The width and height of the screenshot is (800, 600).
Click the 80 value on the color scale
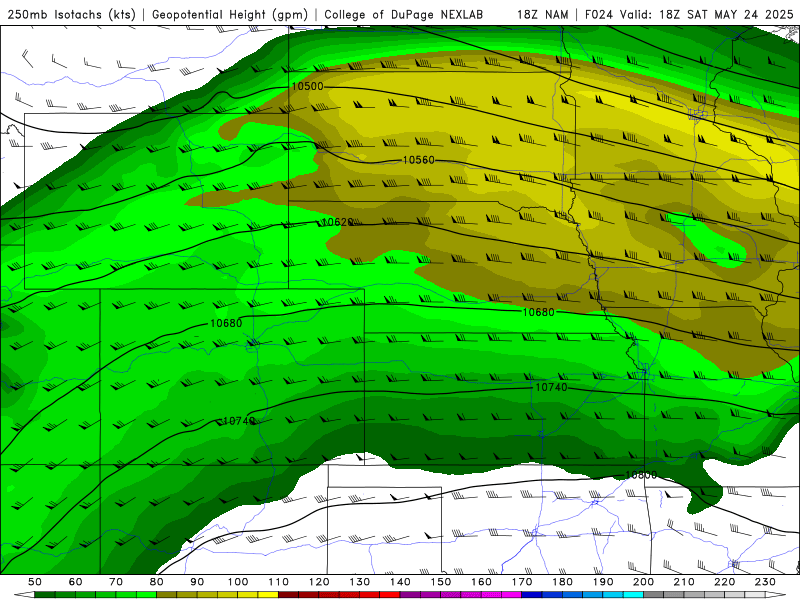[x=157, y=582]
